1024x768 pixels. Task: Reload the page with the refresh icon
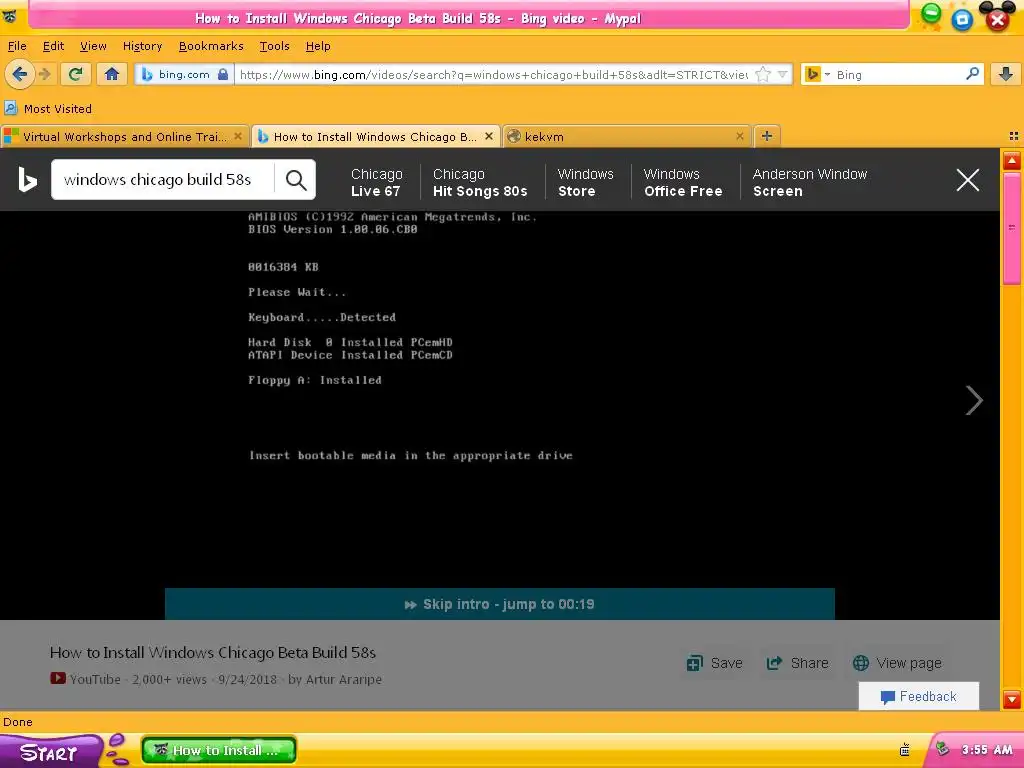76,74
